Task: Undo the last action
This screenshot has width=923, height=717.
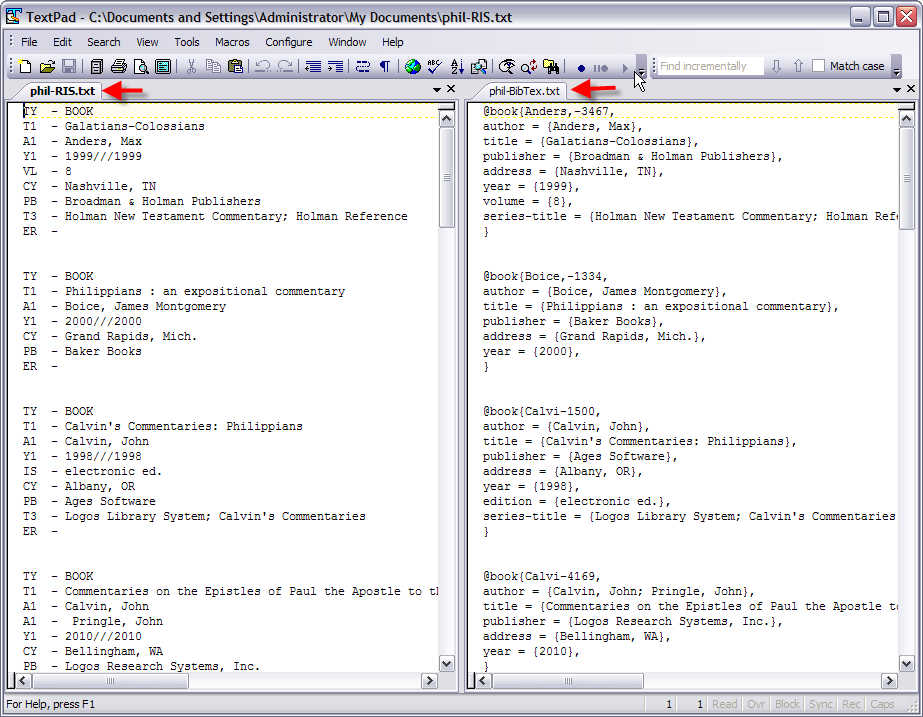Action: point(263,67)
